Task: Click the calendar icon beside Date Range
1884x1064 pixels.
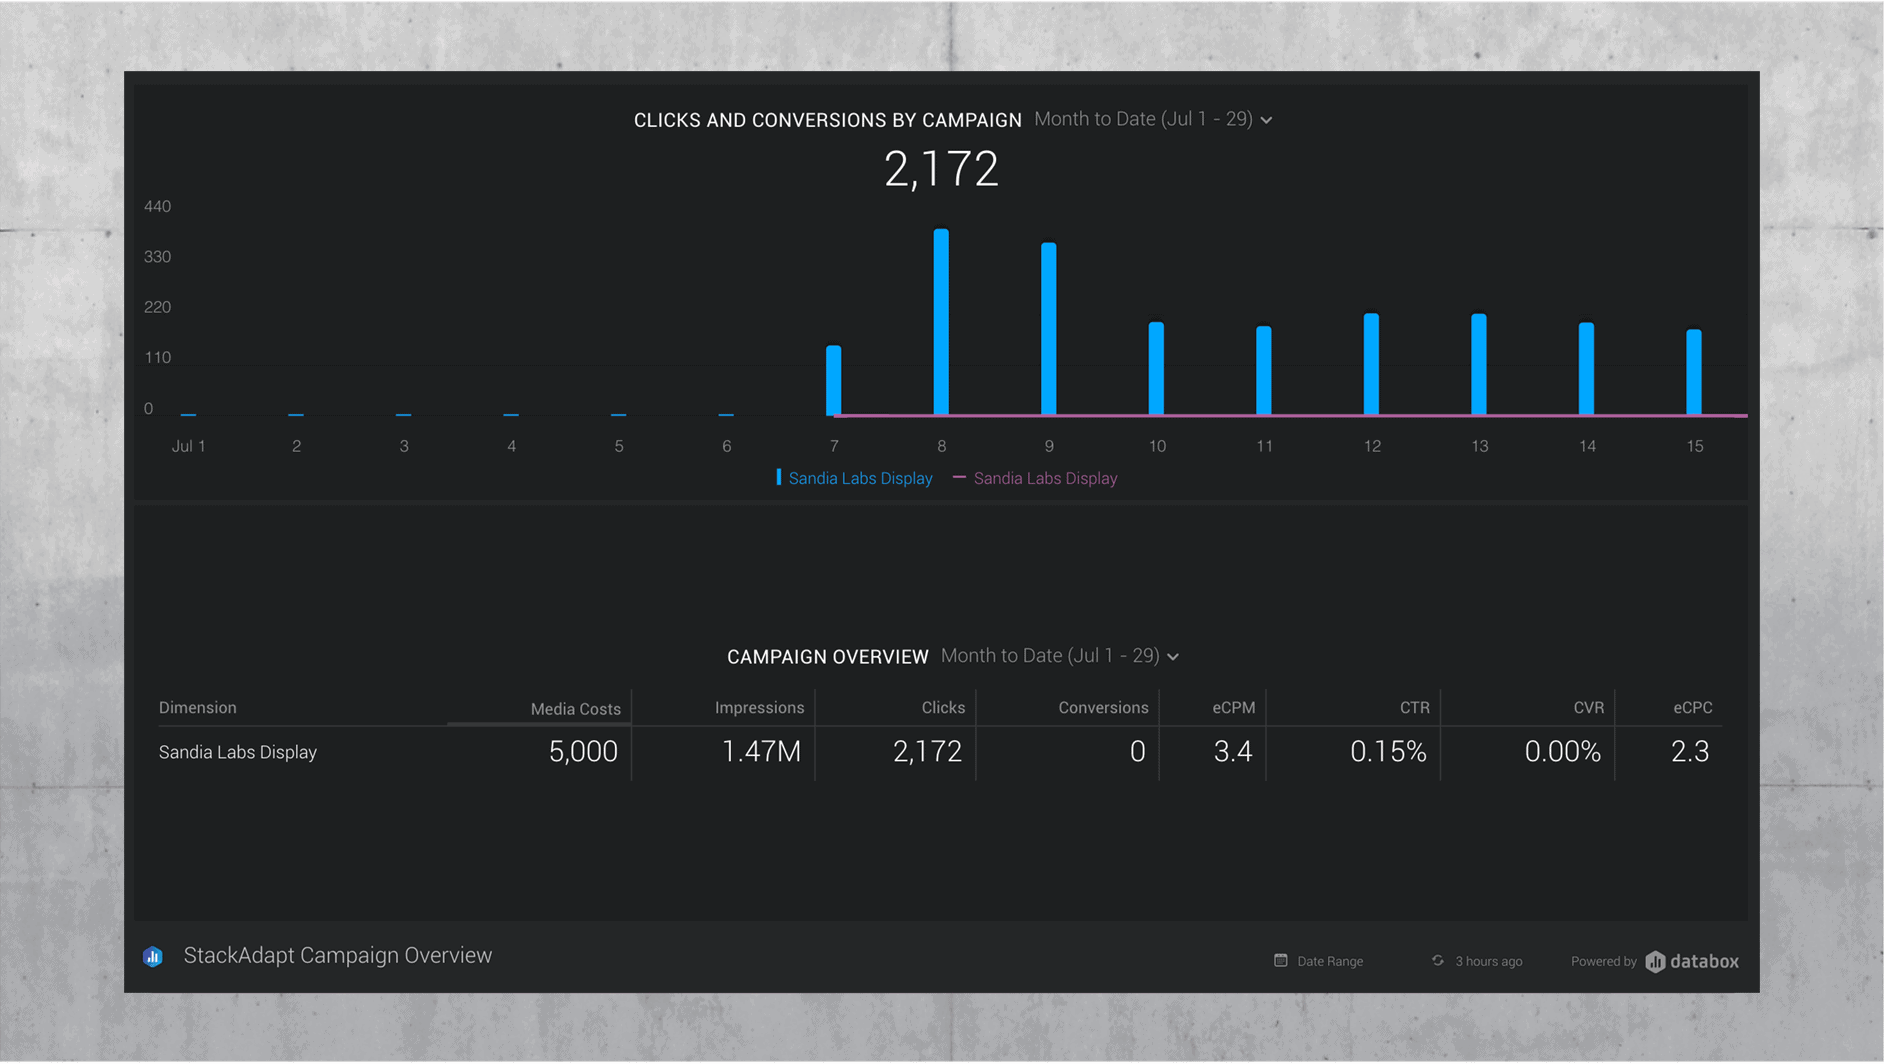Action: 1280,960
